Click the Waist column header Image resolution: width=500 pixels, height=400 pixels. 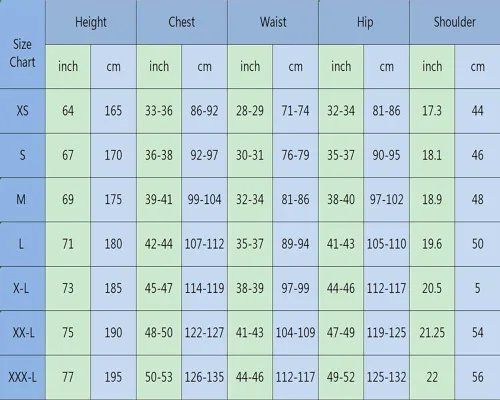[273, 22]
